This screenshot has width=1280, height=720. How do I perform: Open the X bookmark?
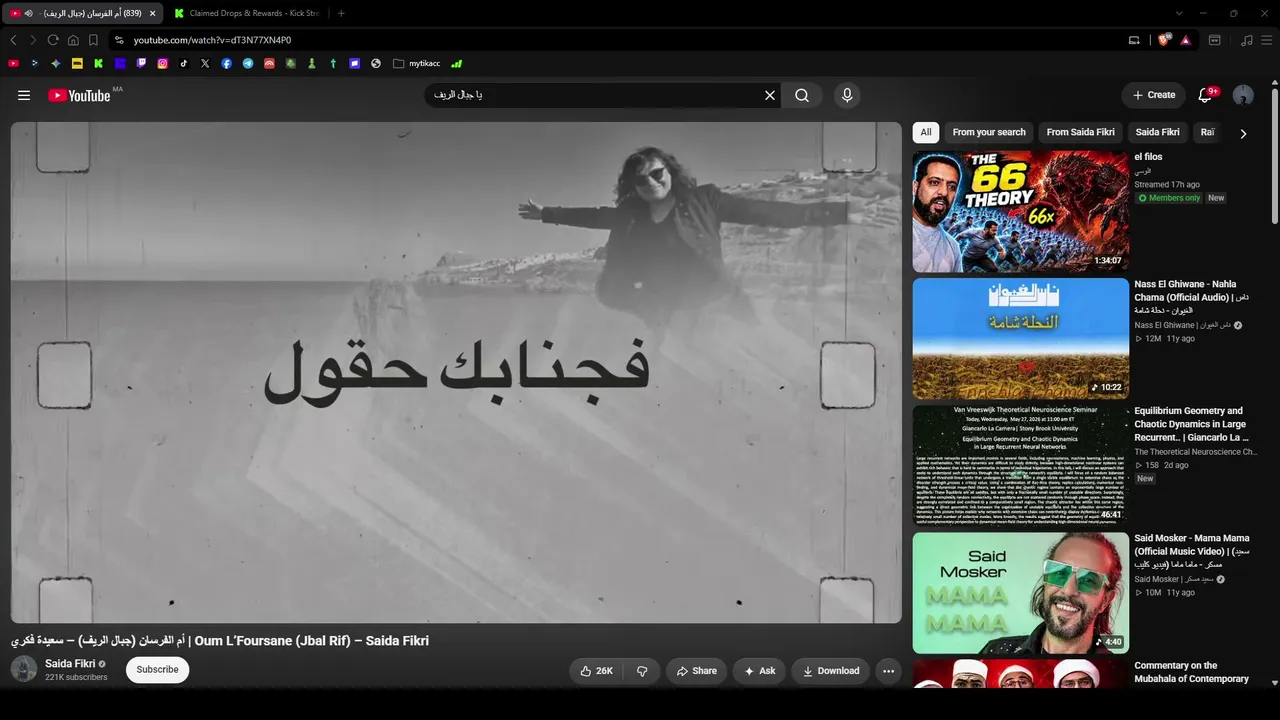click(x=205, y=63)
